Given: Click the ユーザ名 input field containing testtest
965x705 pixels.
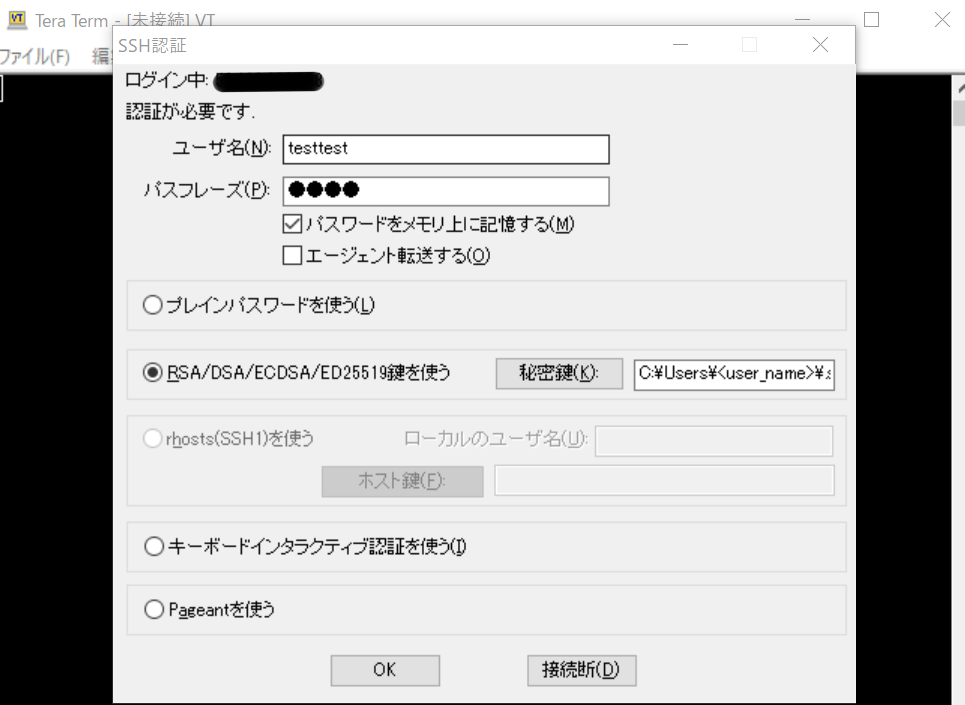Looking at the screenshot, I should point(446,149).
